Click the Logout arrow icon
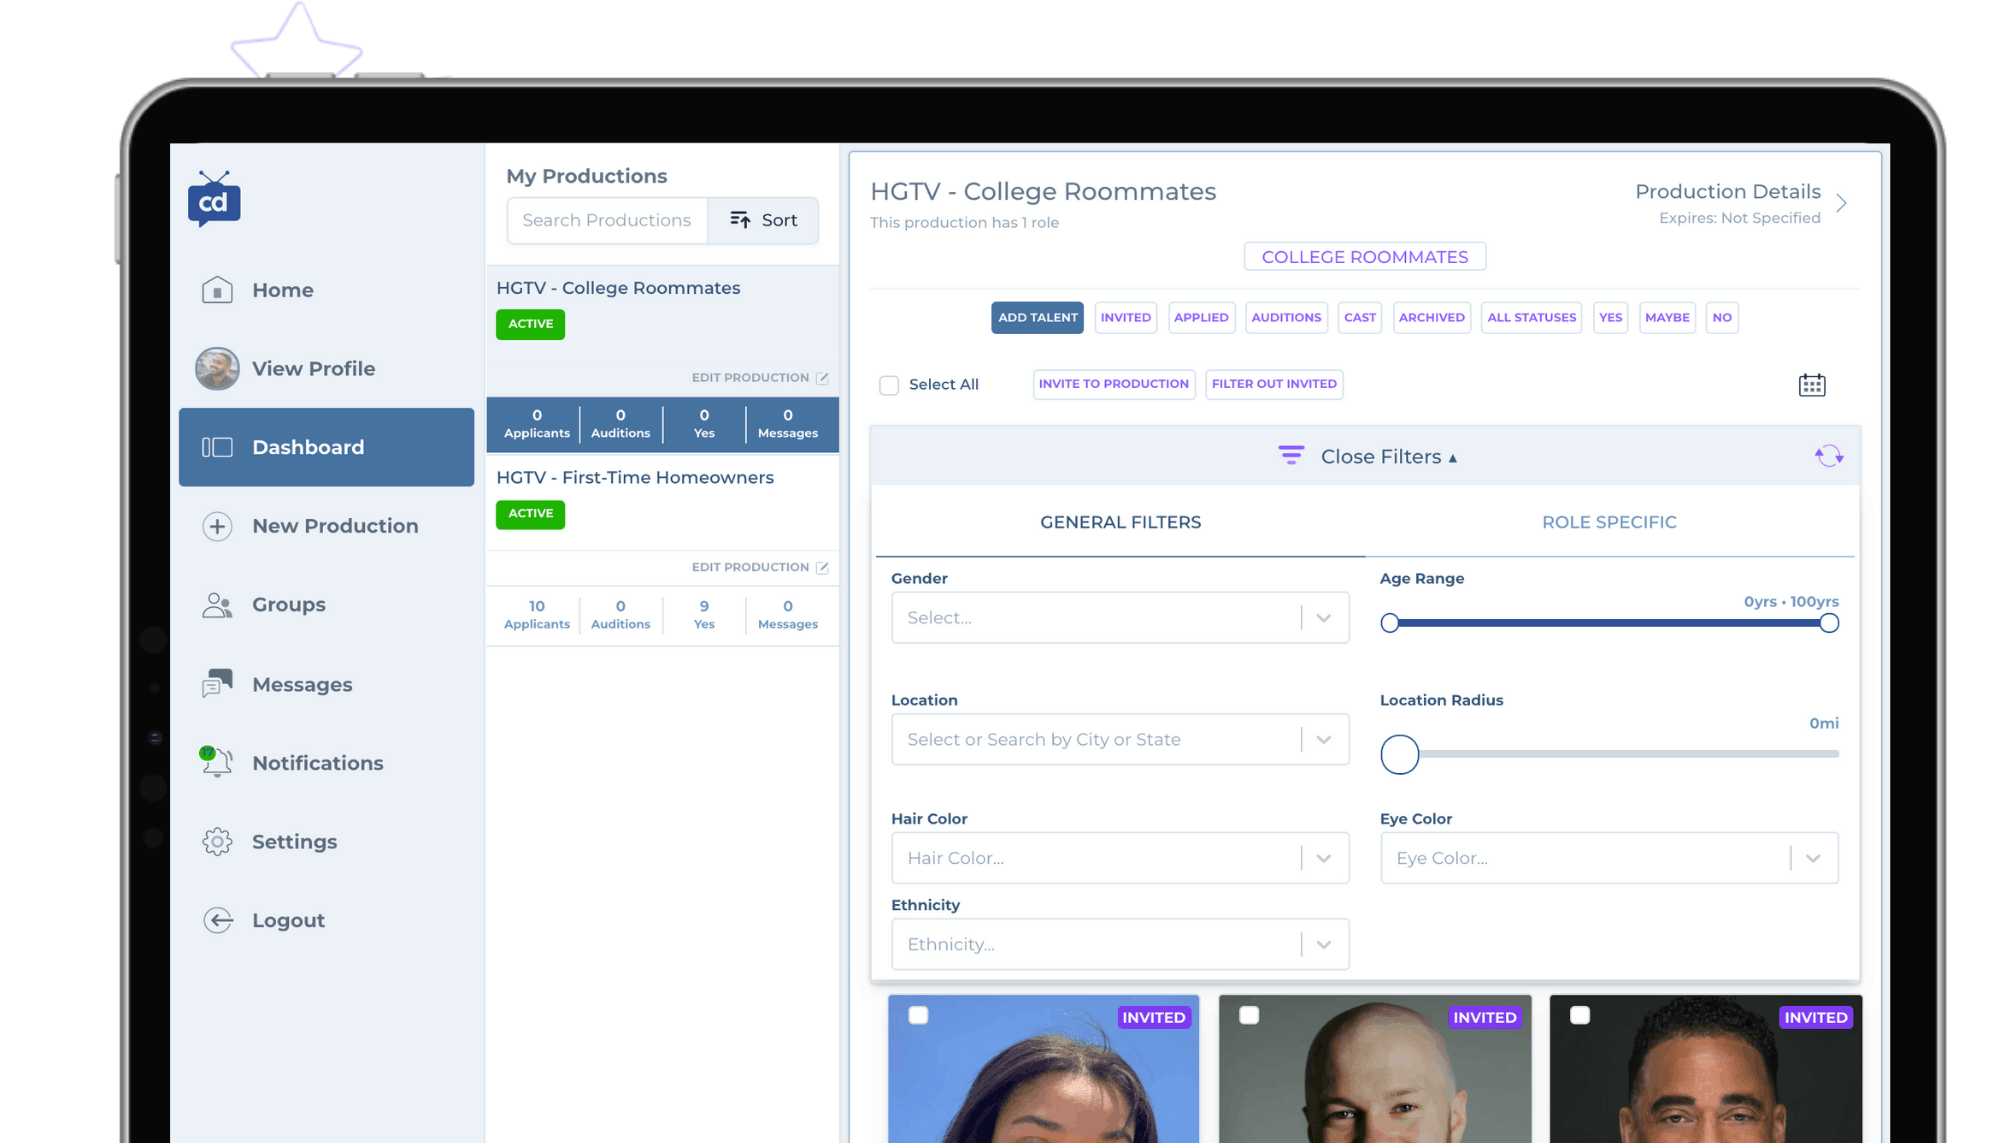The height and width of the screenshot is (1143, 2000). click(217, 920)
